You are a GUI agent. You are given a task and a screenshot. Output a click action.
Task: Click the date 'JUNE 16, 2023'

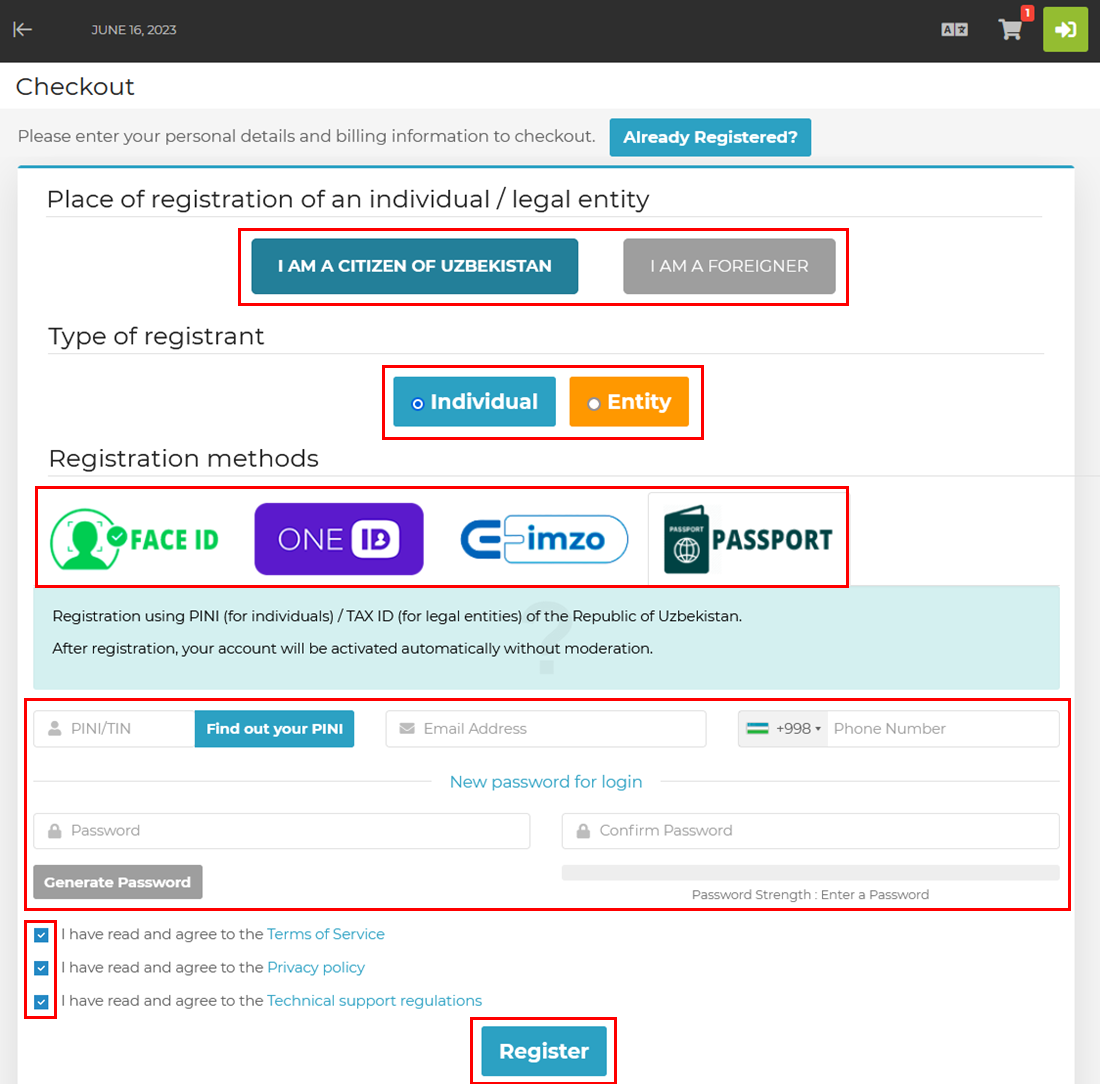click(x=133, y=29)
